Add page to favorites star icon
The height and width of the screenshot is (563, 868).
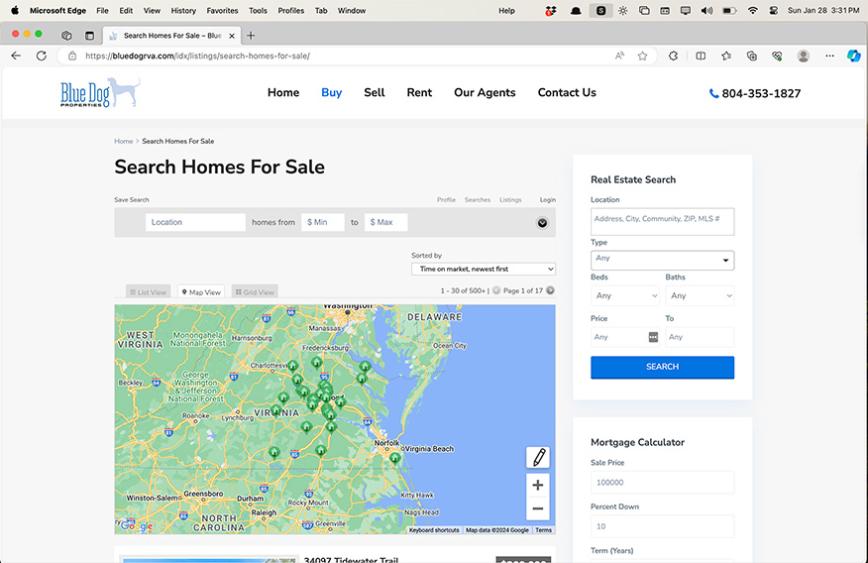tap(642, 56)
